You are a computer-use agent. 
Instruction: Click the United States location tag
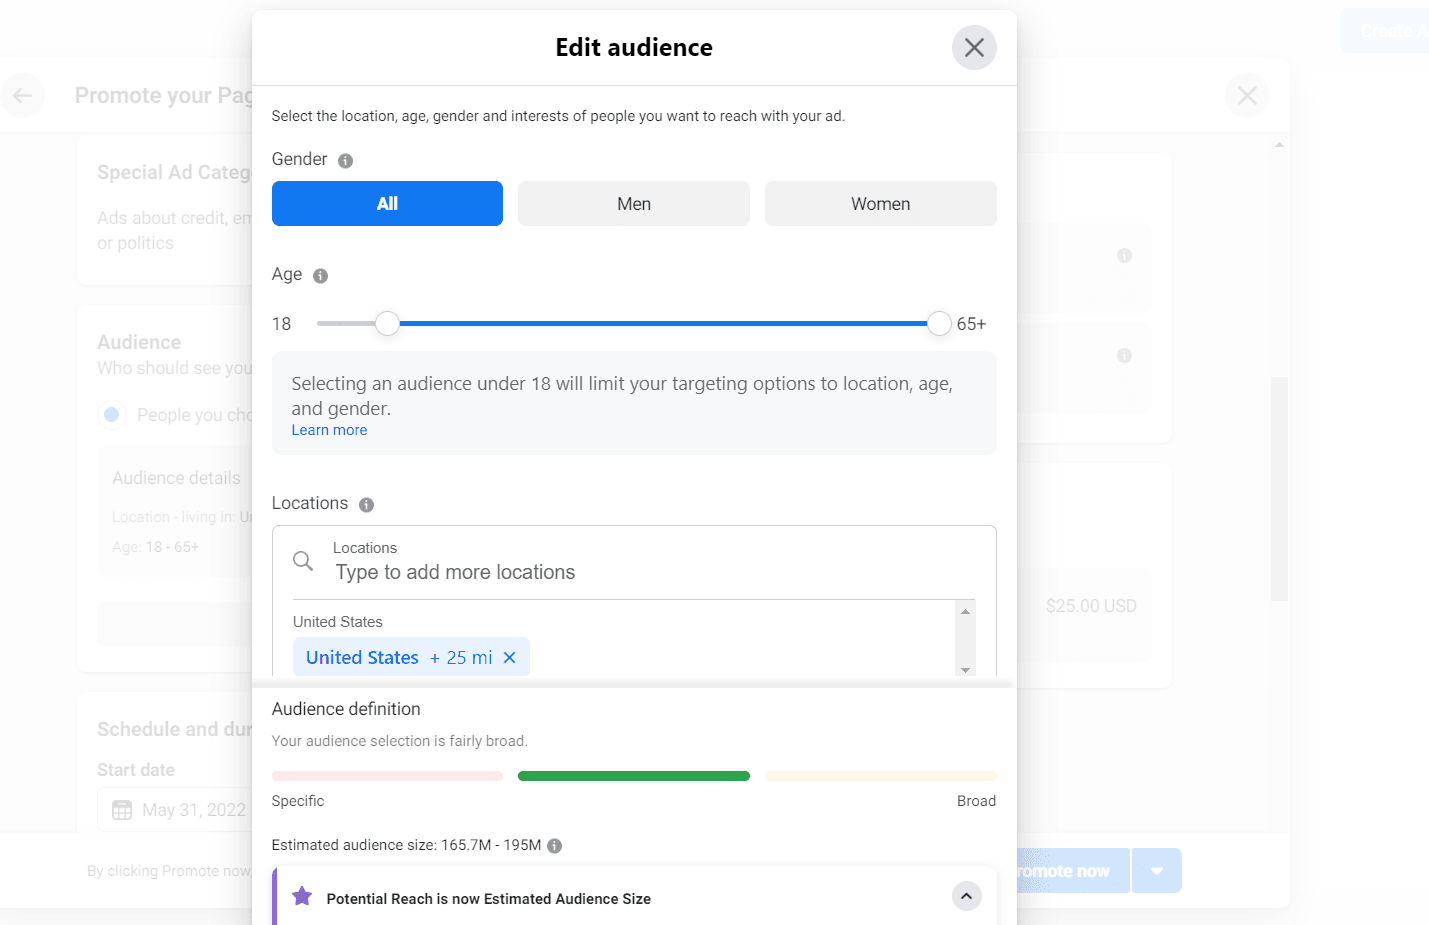click(x=362, y=658)
